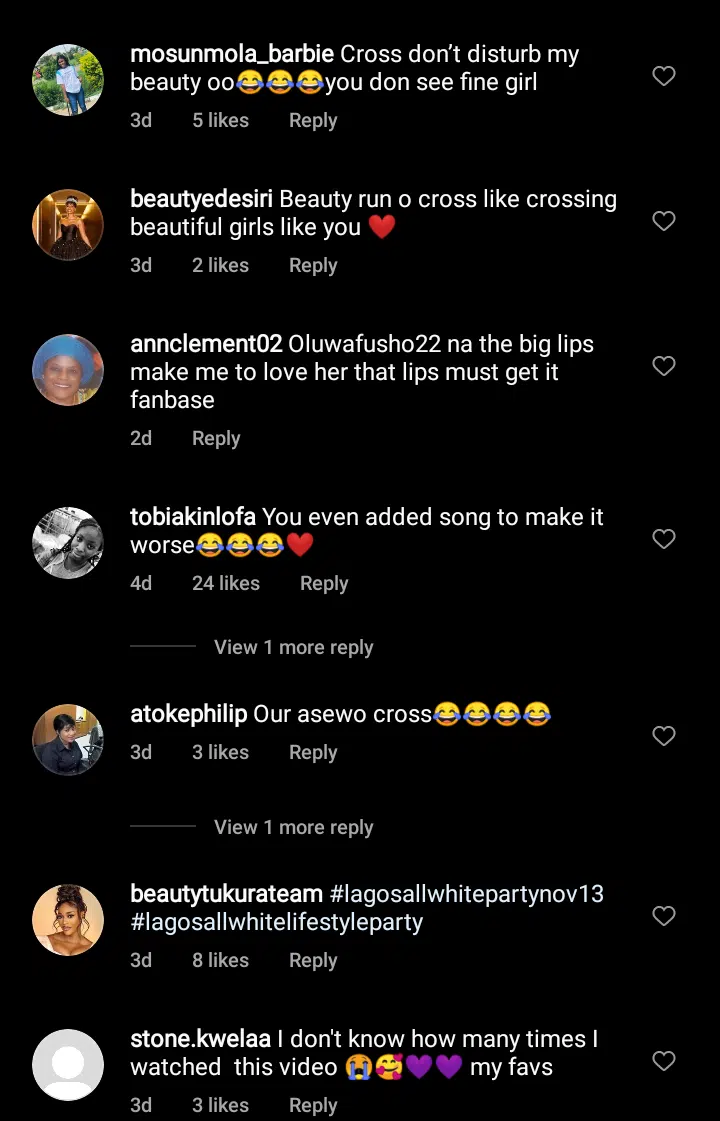View the 24 likes on tobiakinlofa's comment
This screenshot has height=1121, width=720.
coord(226,583)
